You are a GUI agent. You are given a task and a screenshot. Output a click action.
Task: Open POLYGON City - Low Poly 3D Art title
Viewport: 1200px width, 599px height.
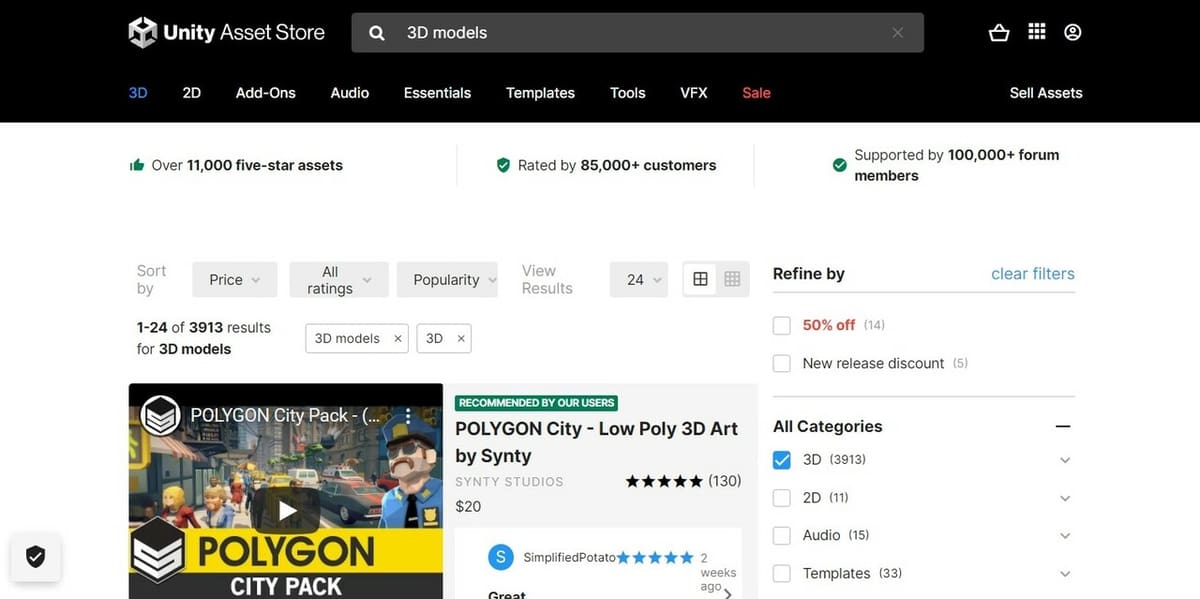(597, 442)
